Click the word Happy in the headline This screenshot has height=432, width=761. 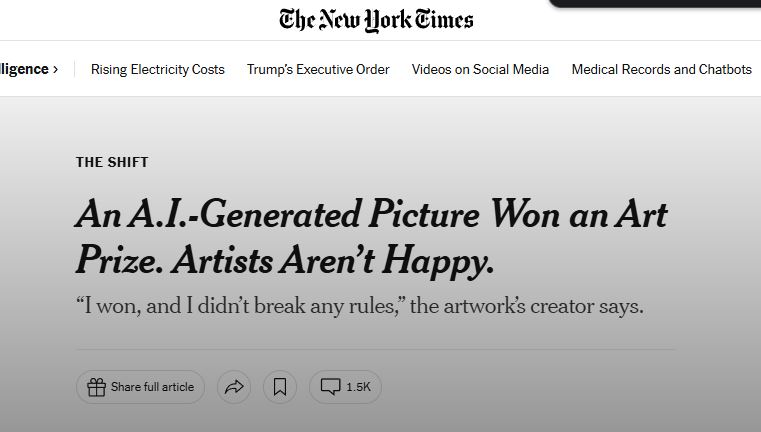click(437, 262)
